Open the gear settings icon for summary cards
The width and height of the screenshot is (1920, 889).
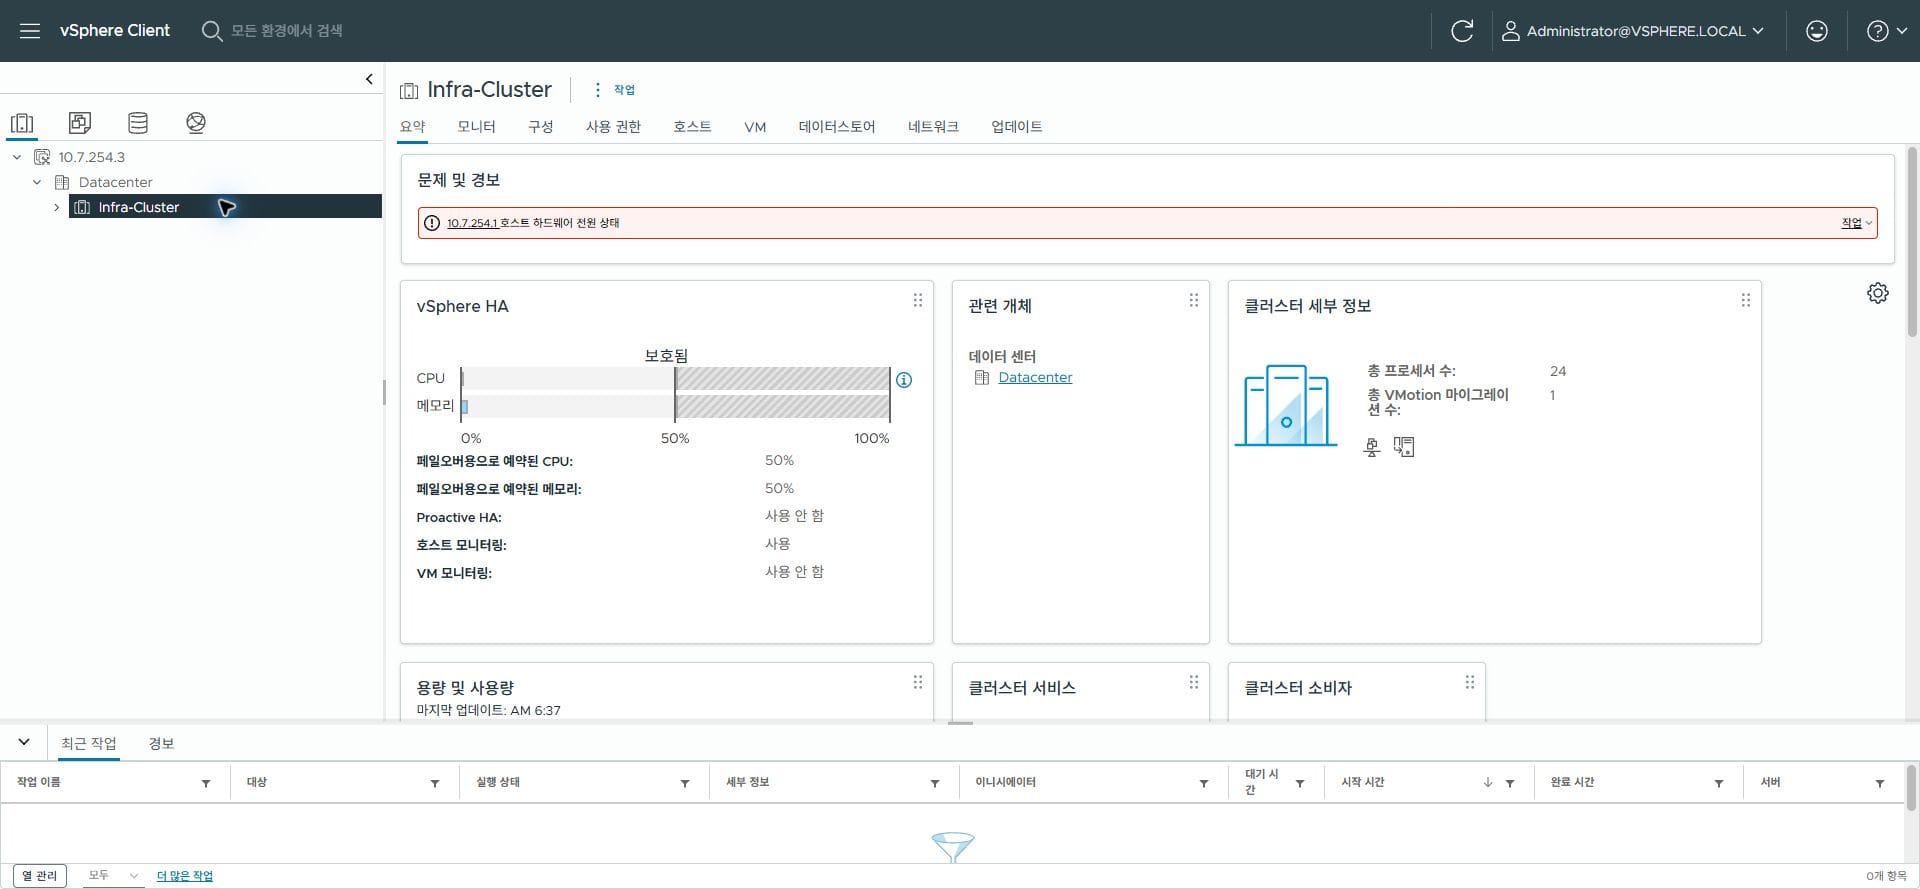pyautogui.click(x=1878, y=293)
